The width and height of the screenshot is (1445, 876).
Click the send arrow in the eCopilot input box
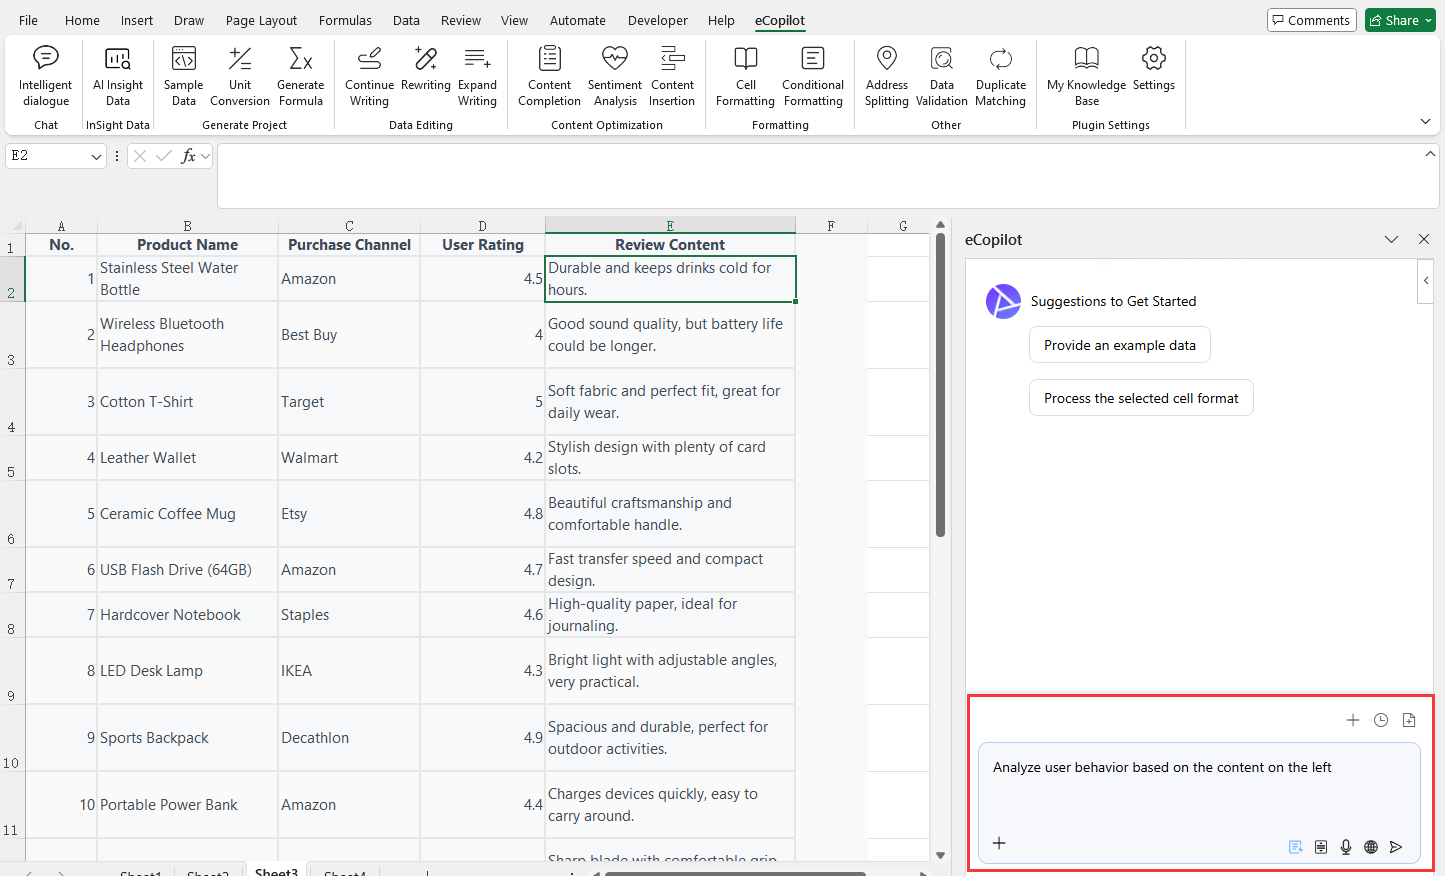click(x=1396, y=847)
